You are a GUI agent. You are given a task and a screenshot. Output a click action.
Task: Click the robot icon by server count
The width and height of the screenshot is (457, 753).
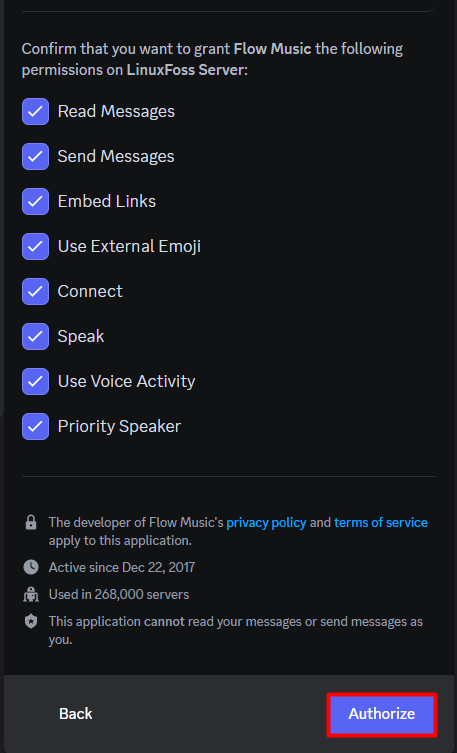(31, 595)
